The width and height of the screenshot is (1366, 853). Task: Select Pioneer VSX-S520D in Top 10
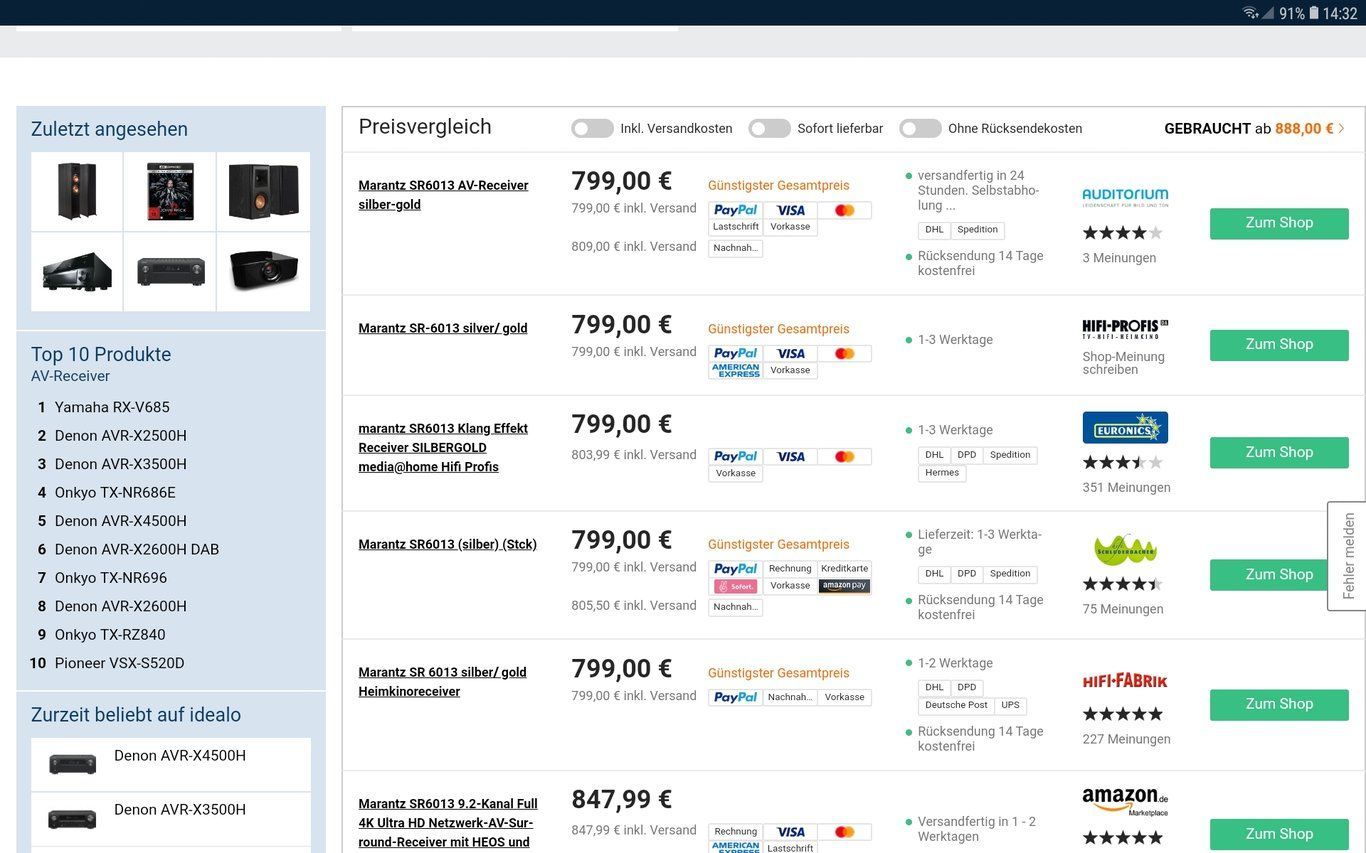120,663
